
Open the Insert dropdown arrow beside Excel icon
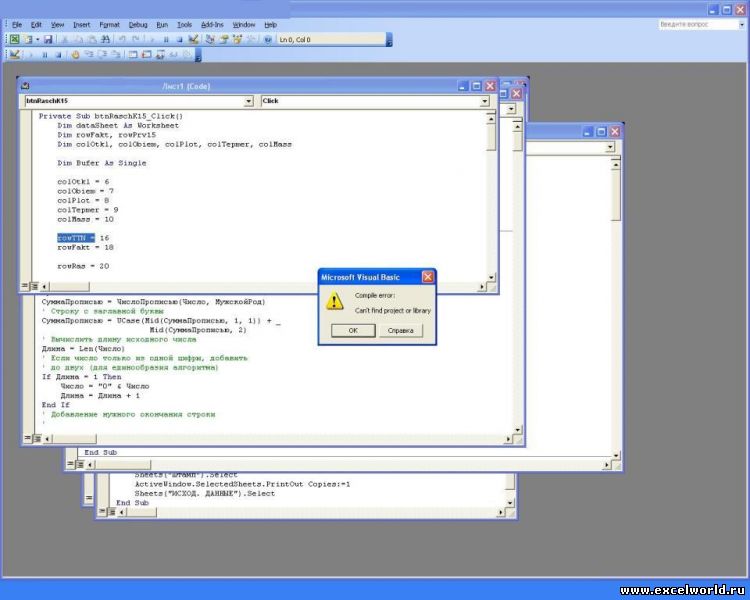[35, 40]
